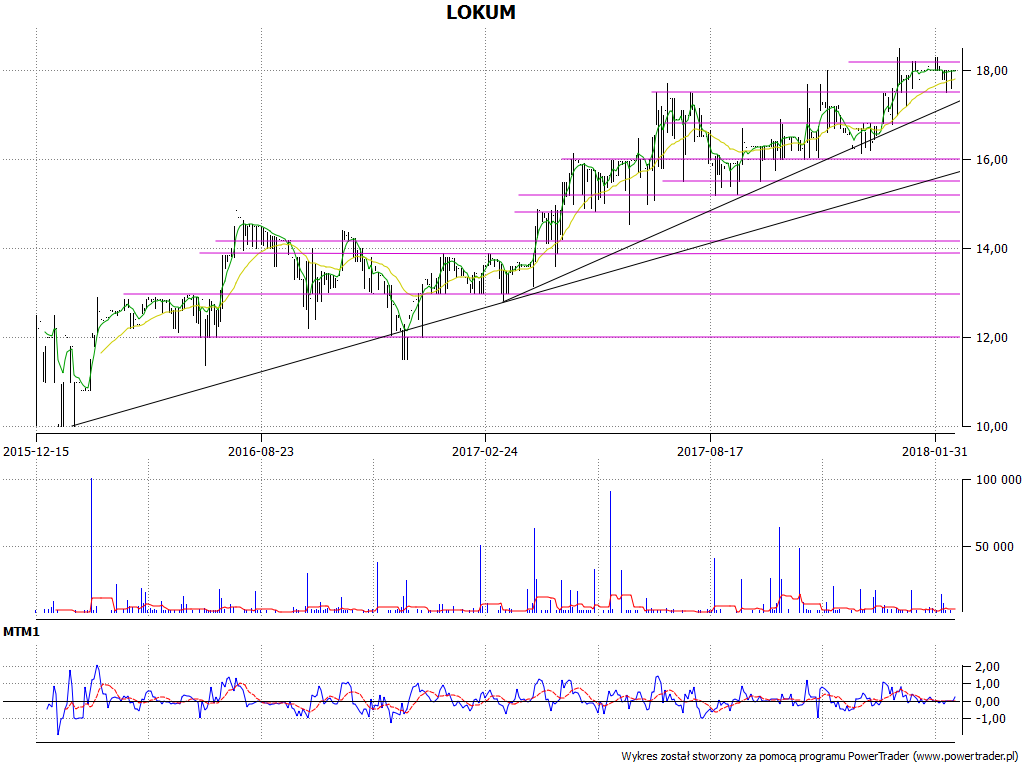This screenshot has width=1024, height=768.
Task: Click the MTM1 indicator label
Action: click(x=22, y=632)
